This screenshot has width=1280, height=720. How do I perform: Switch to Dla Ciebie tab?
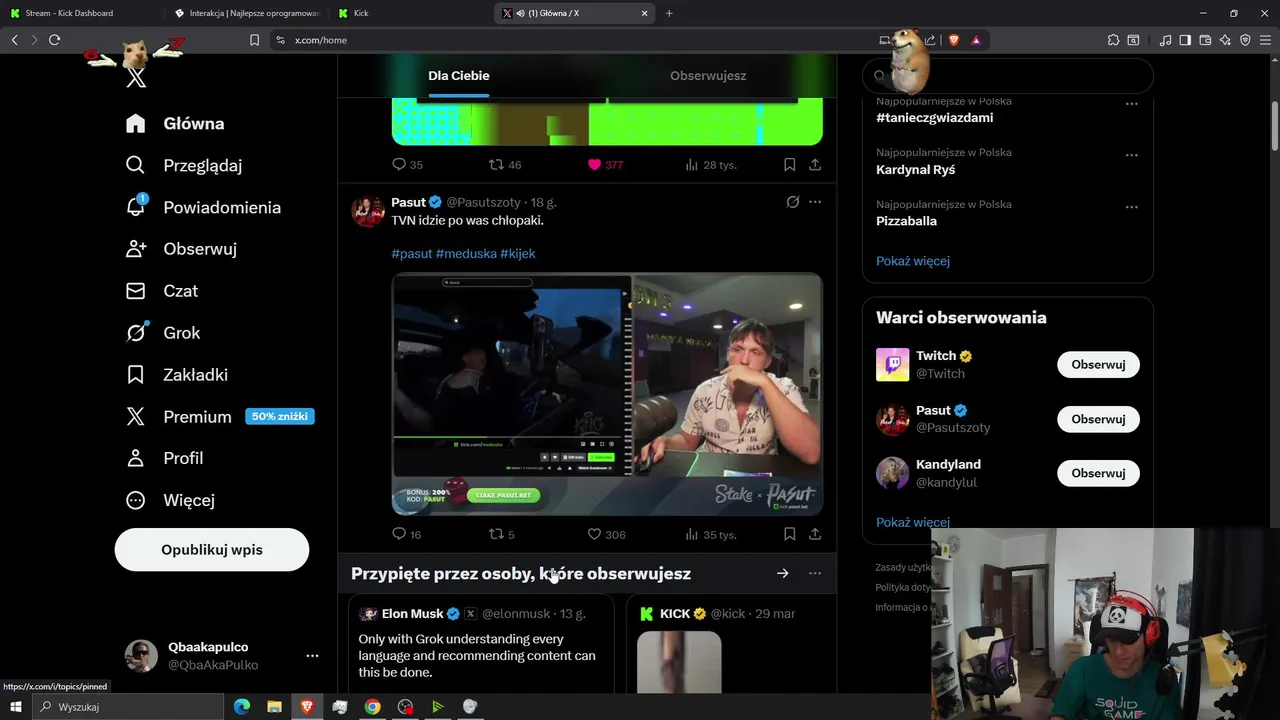point(459,76)
